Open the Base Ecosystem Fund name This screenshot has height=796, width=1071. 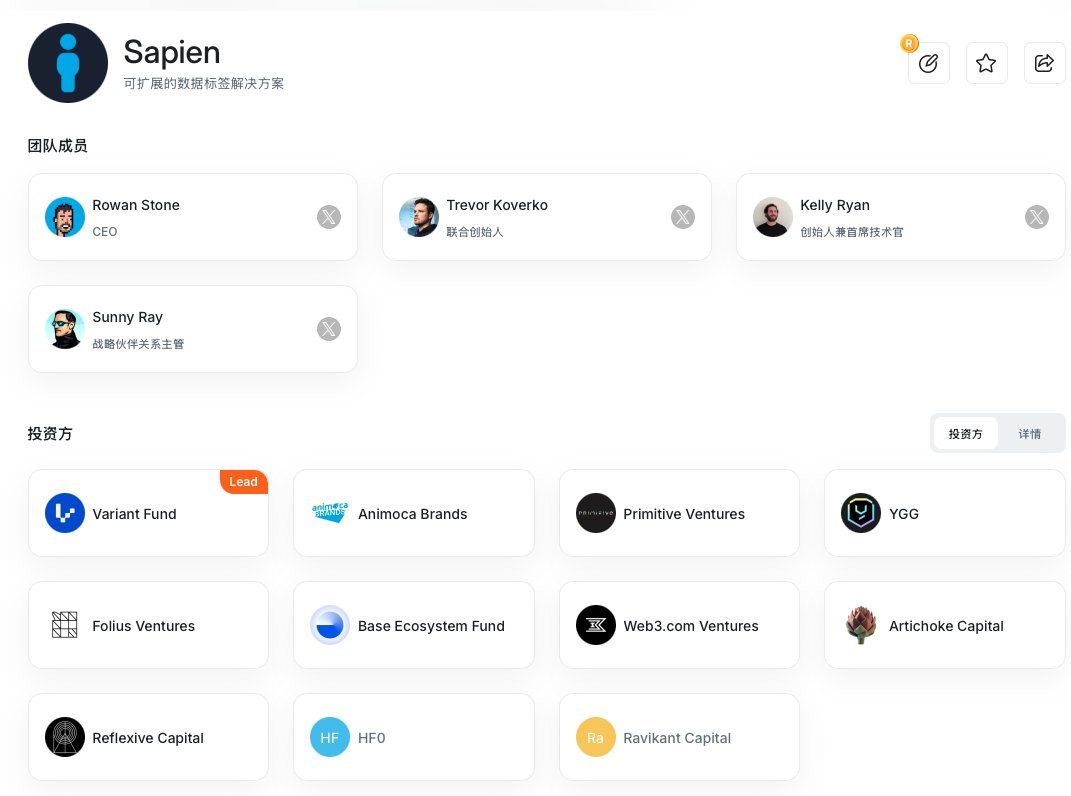(431, 626)
